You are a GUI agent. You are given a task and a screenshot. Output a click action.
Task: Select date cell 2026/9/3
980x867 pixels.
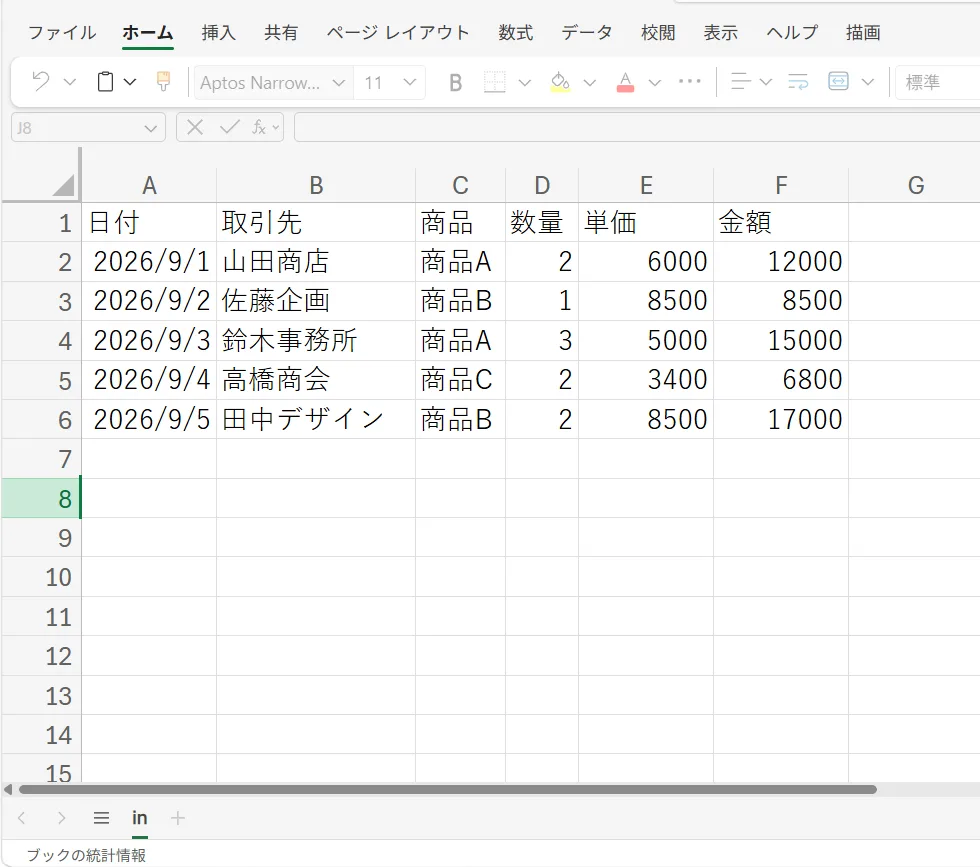click(x=149, y=340)
